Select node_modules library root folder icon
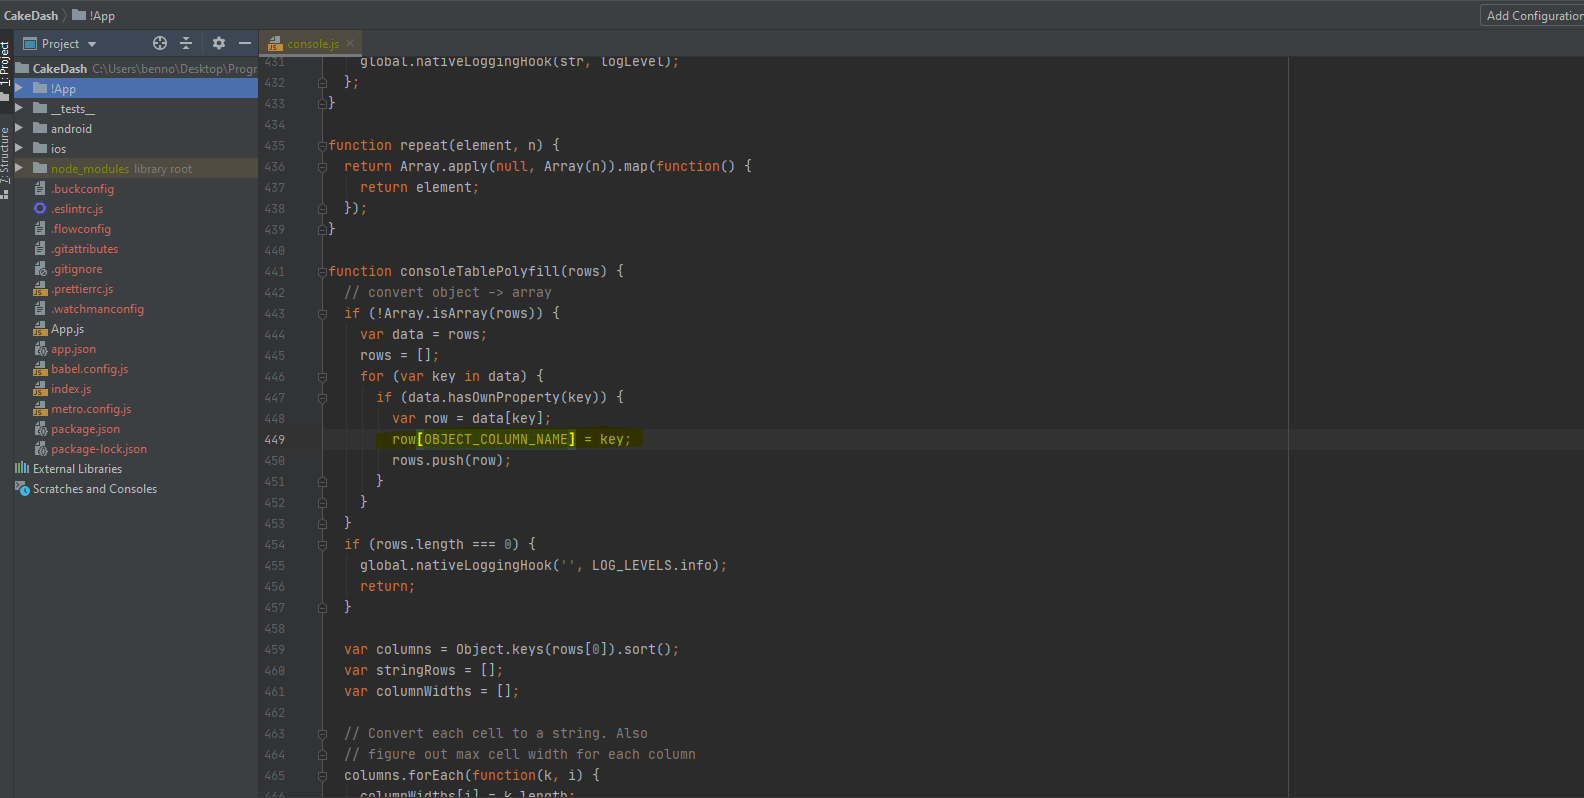The image size is (1584, 798). click(x=40, y=168)
